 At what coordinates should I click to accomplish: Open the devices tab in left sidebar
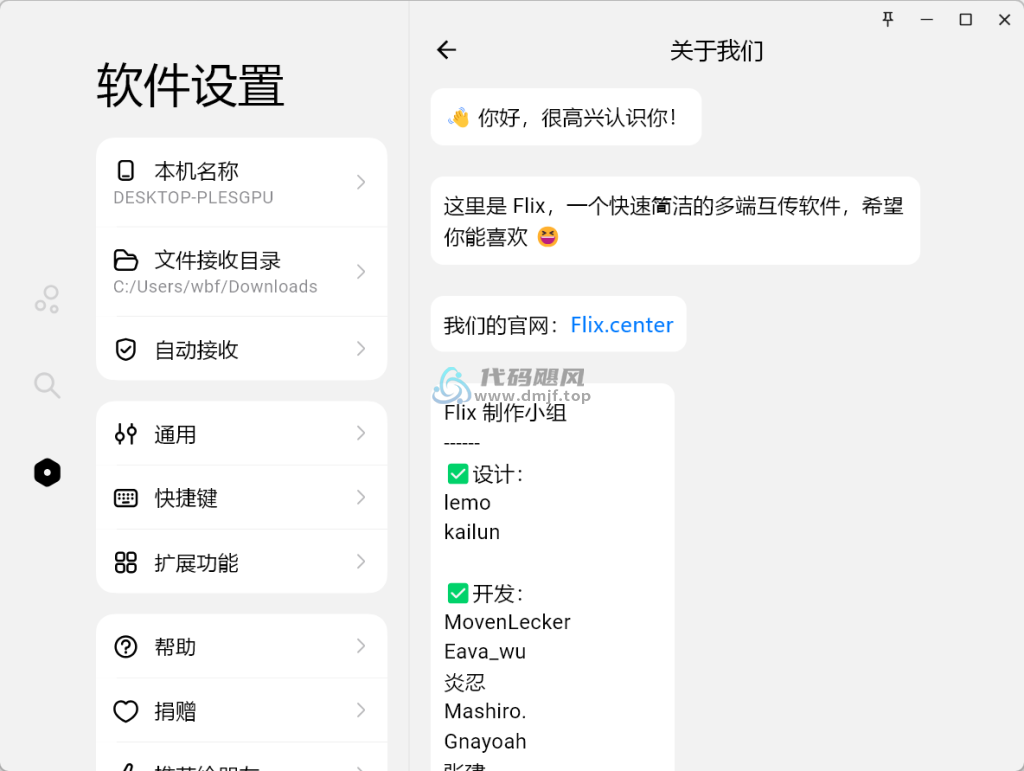tap(47, 300)
